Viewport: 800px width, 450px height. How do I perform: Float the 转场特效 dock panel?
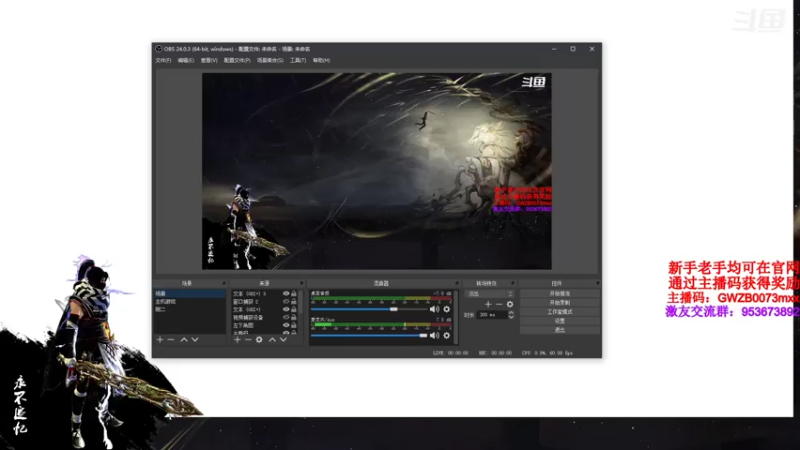(513, 283)
